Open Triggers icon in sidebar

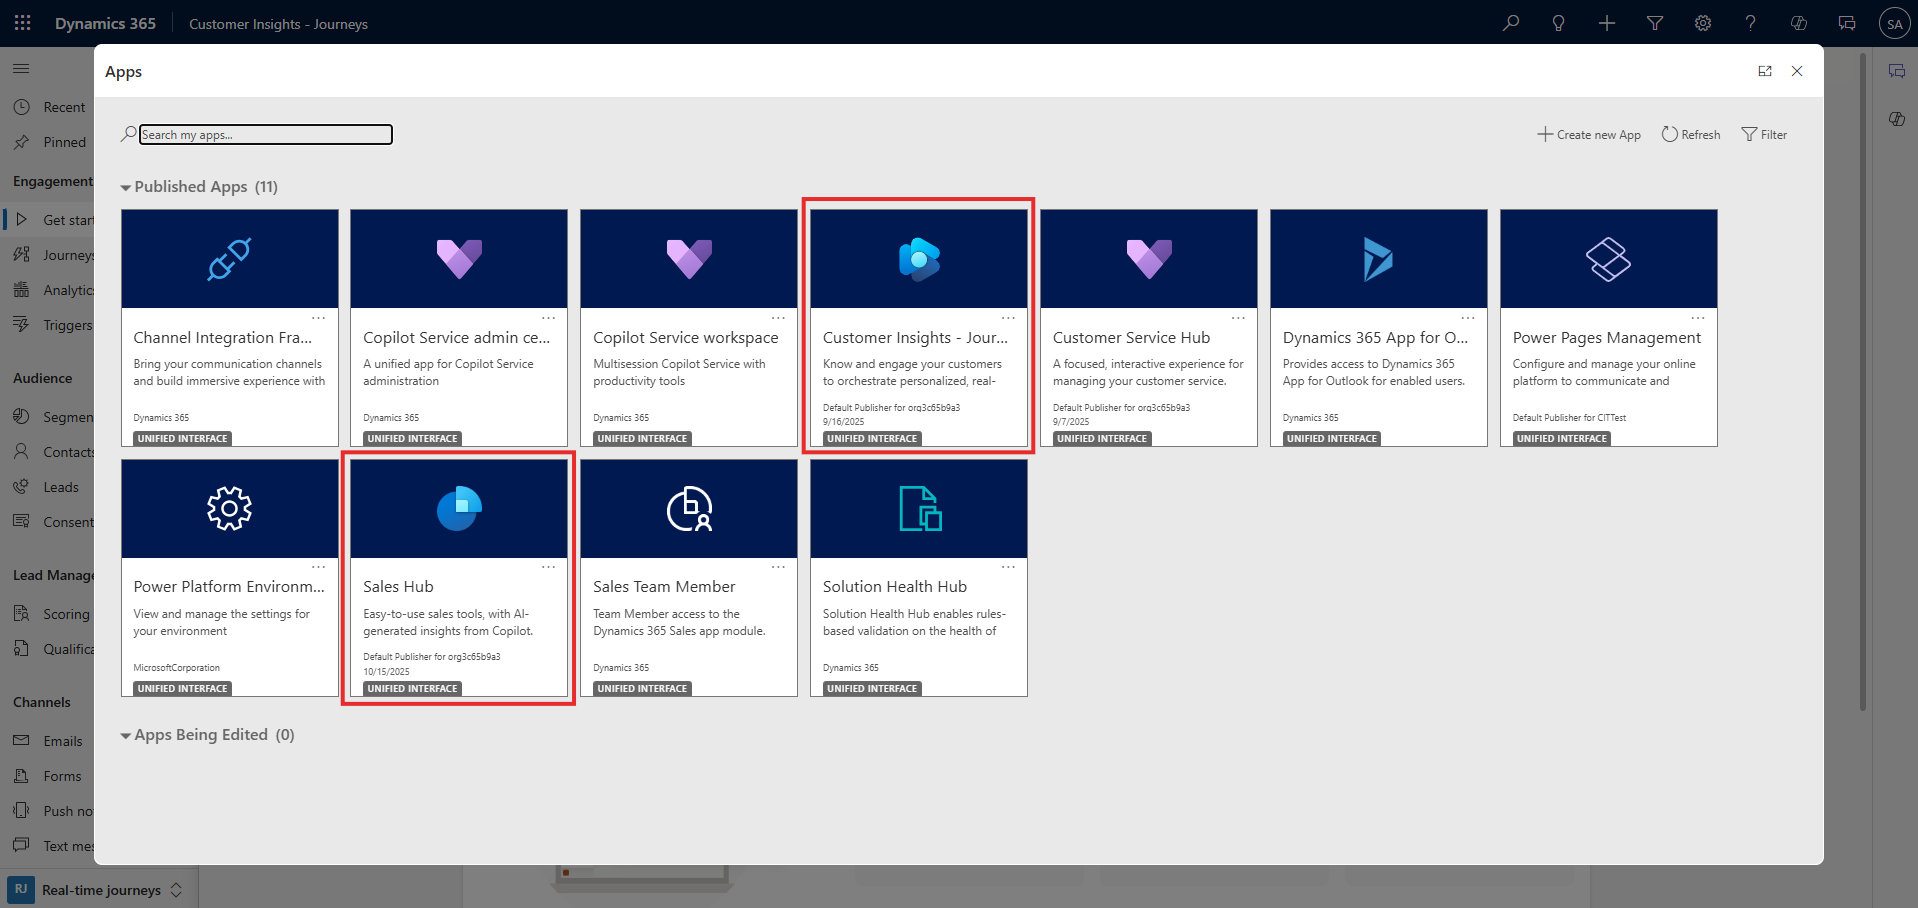point(21,324)
